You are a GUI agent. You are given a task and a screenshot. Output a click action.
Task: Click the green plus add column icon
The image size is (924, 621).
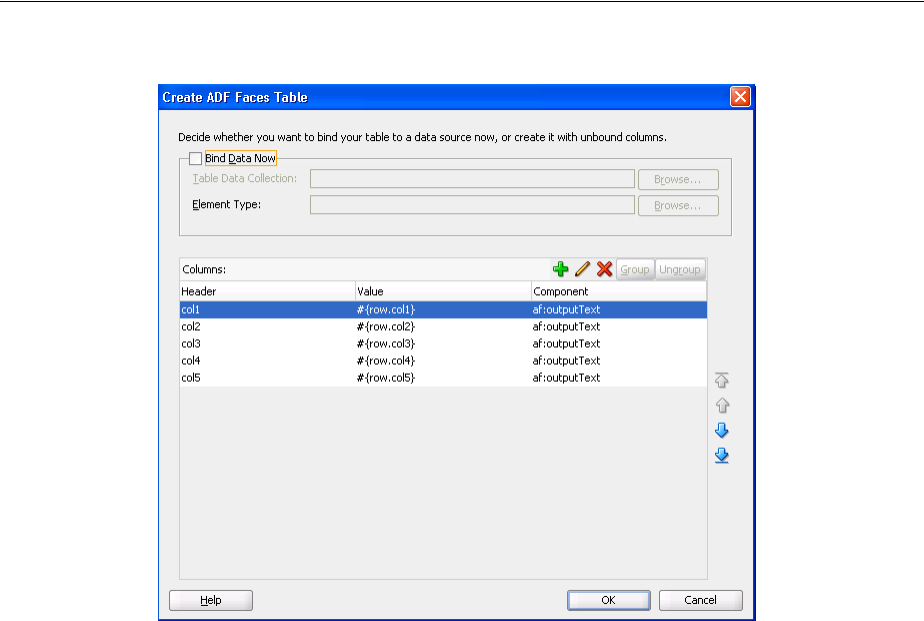click(560, 269)
